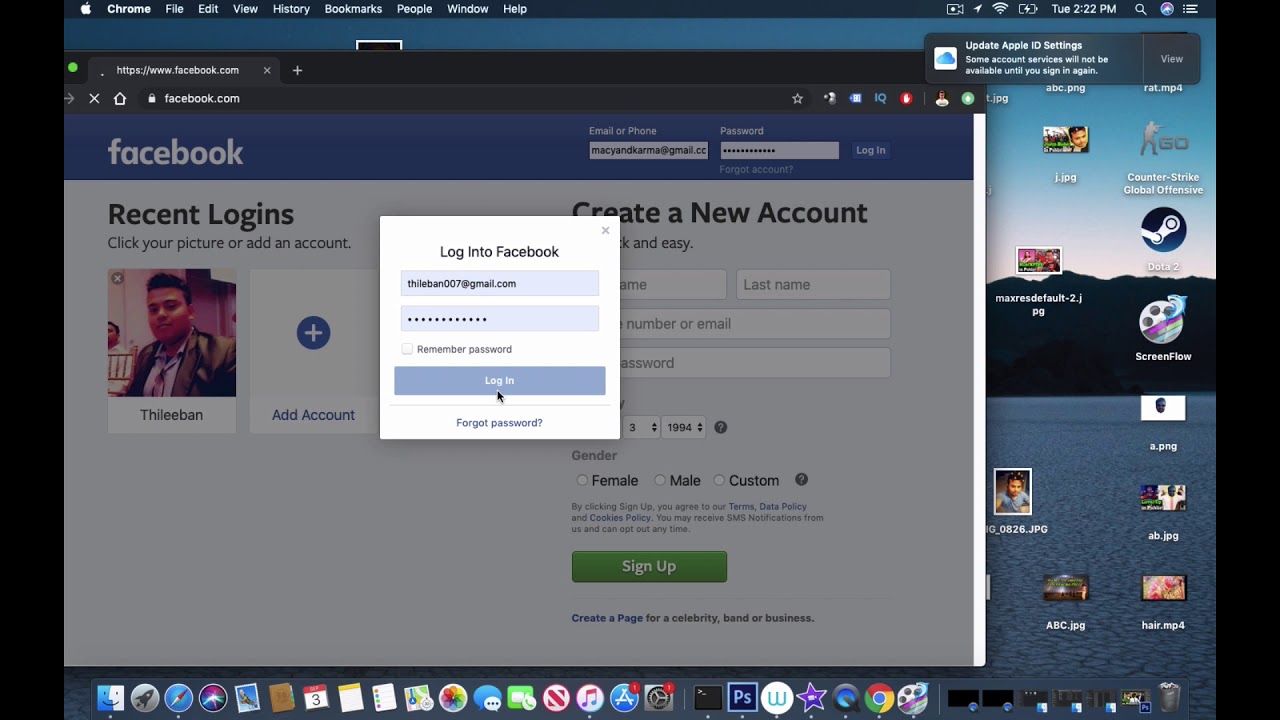Click the Last name input field
This screenshot has height=720, width=1280.
click(813, 284)
